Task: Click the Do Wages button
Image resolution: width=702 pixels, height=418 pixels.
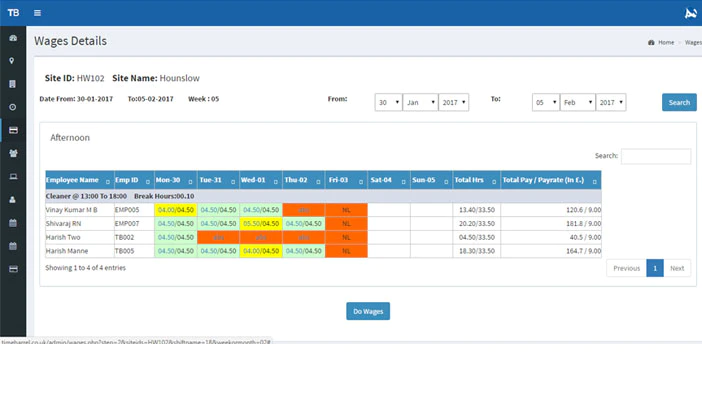Action: pyautogui.click(x=368, y=311)
